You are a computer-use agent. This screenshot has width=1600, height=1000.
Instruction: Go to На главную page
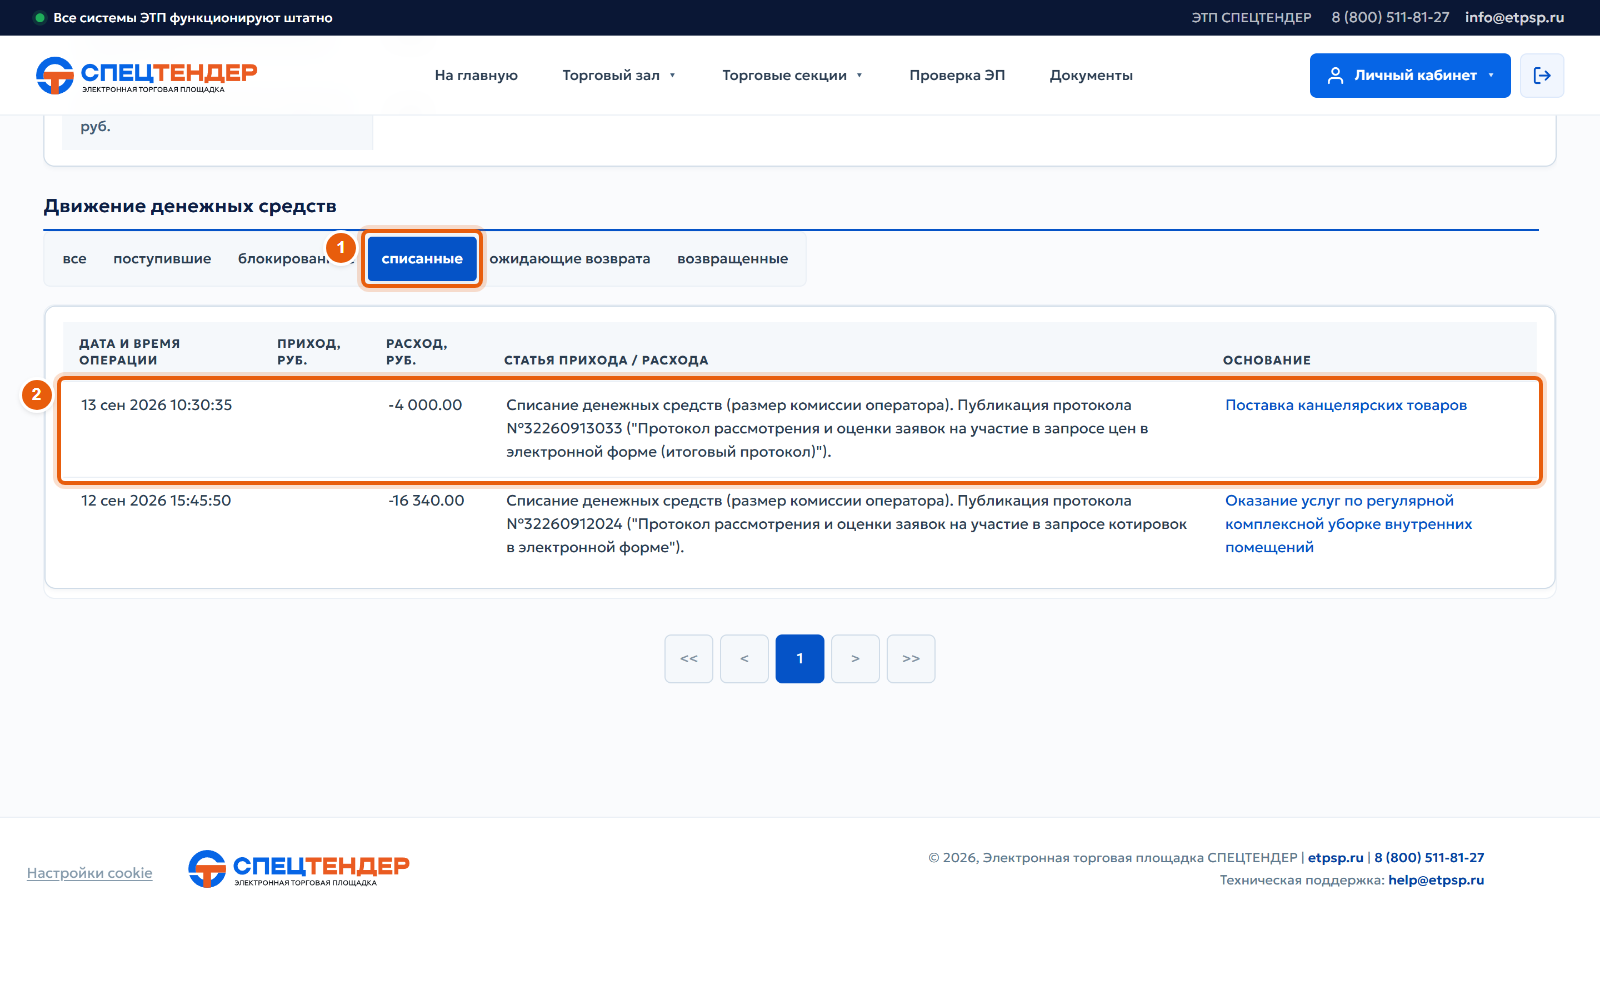[x=476, y=75]
